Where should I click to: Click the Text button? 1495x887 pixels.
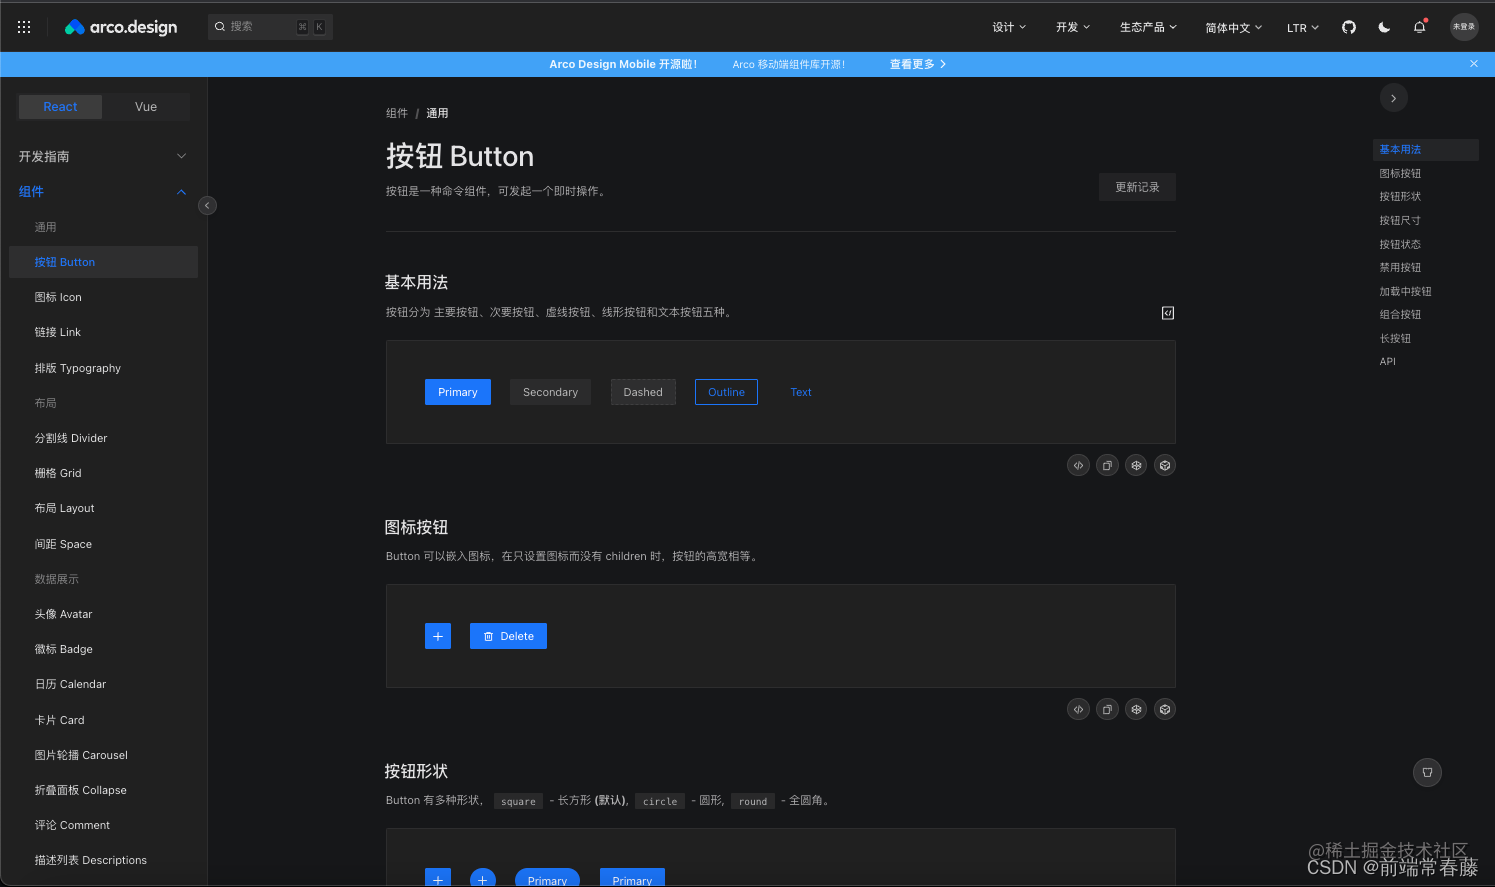click(801, 392)
